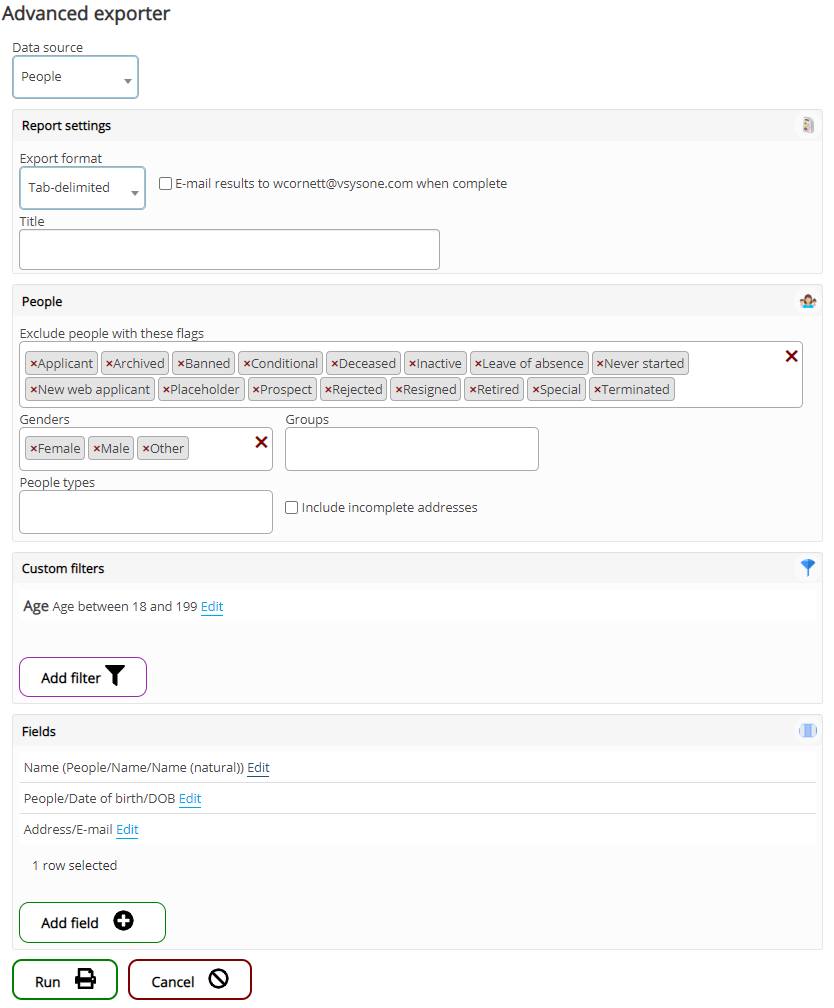Image resolution: width=834 pixels, height=1008 pixels.
Task: Click the Custom filters funnel icon
Action: pyautogui.click(x=808, y=568)
